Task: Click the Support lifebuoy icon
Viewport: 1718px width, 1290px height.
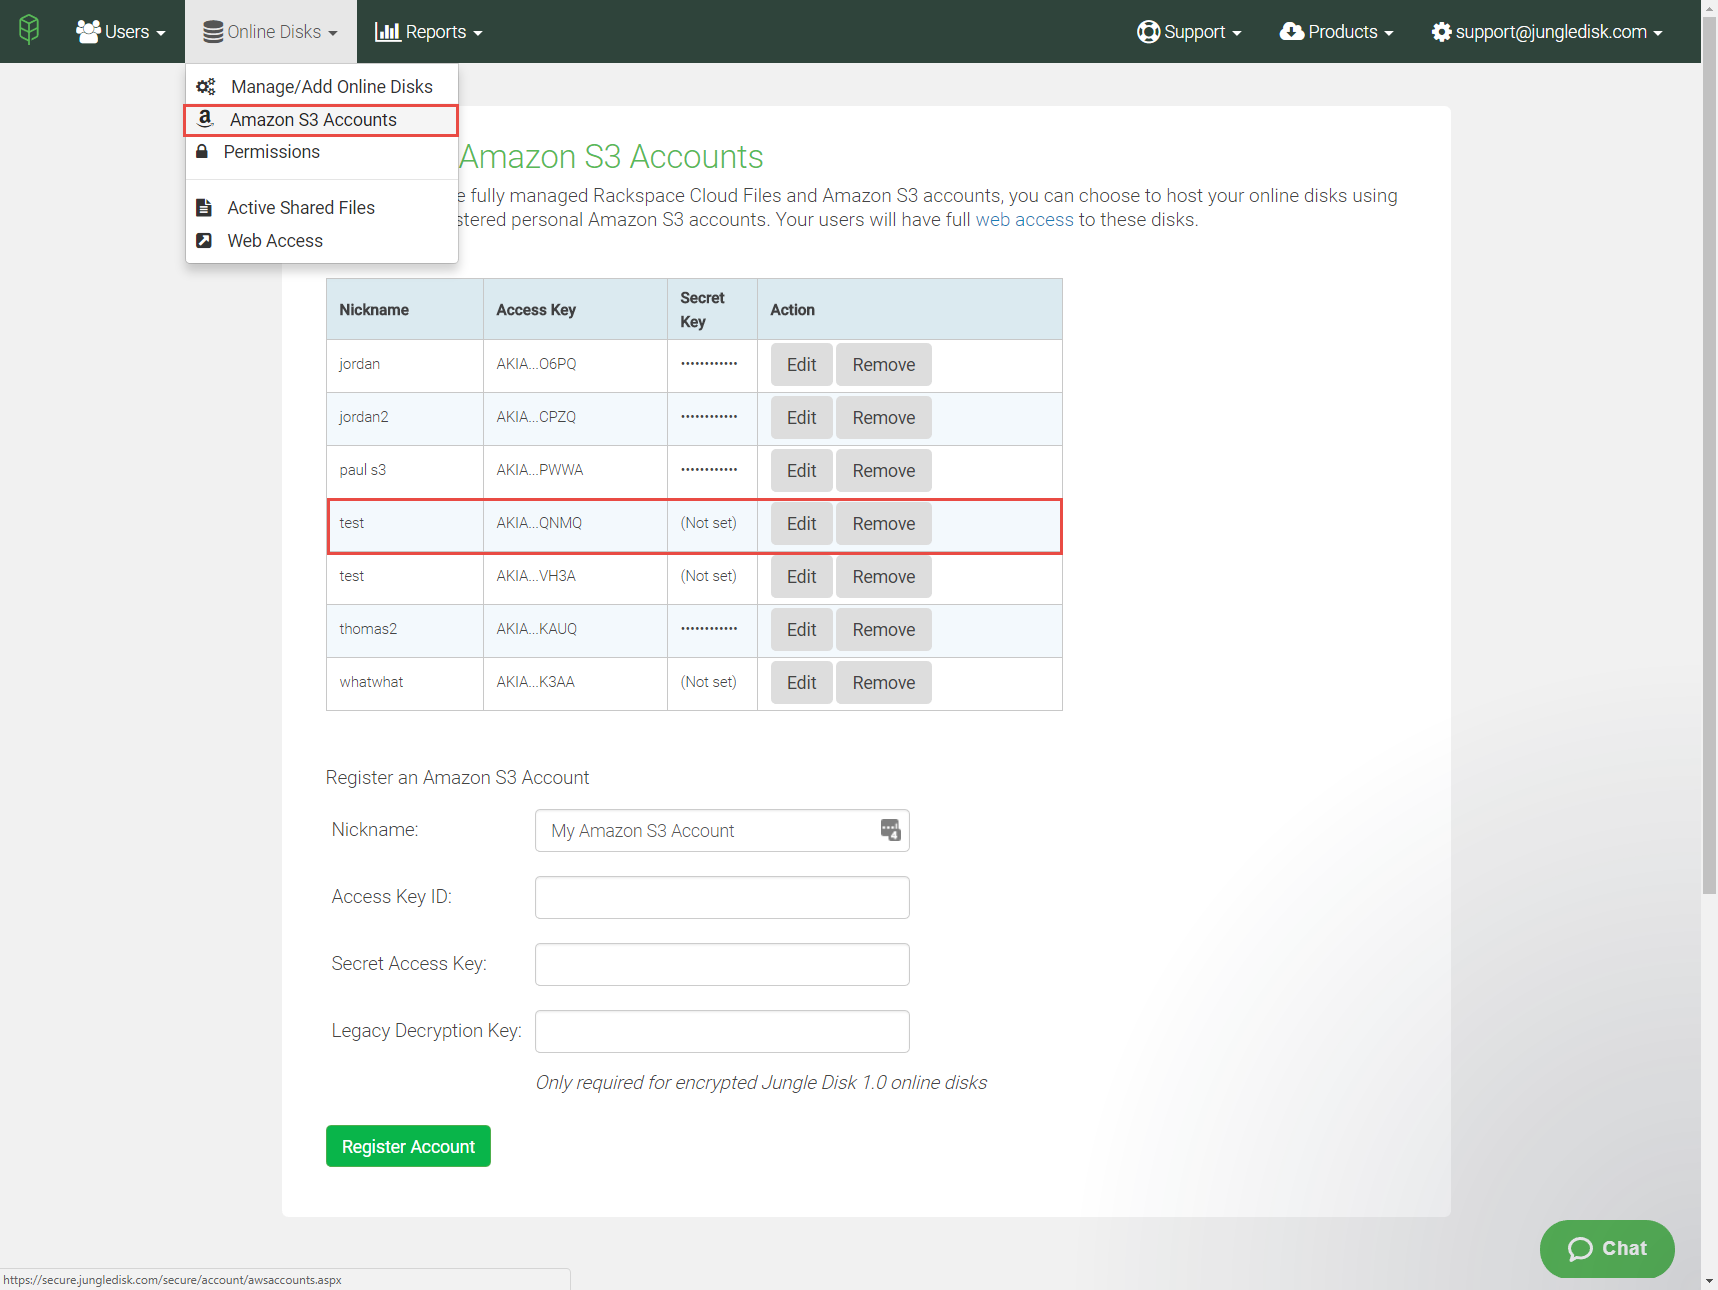Action: (1148, 32)
